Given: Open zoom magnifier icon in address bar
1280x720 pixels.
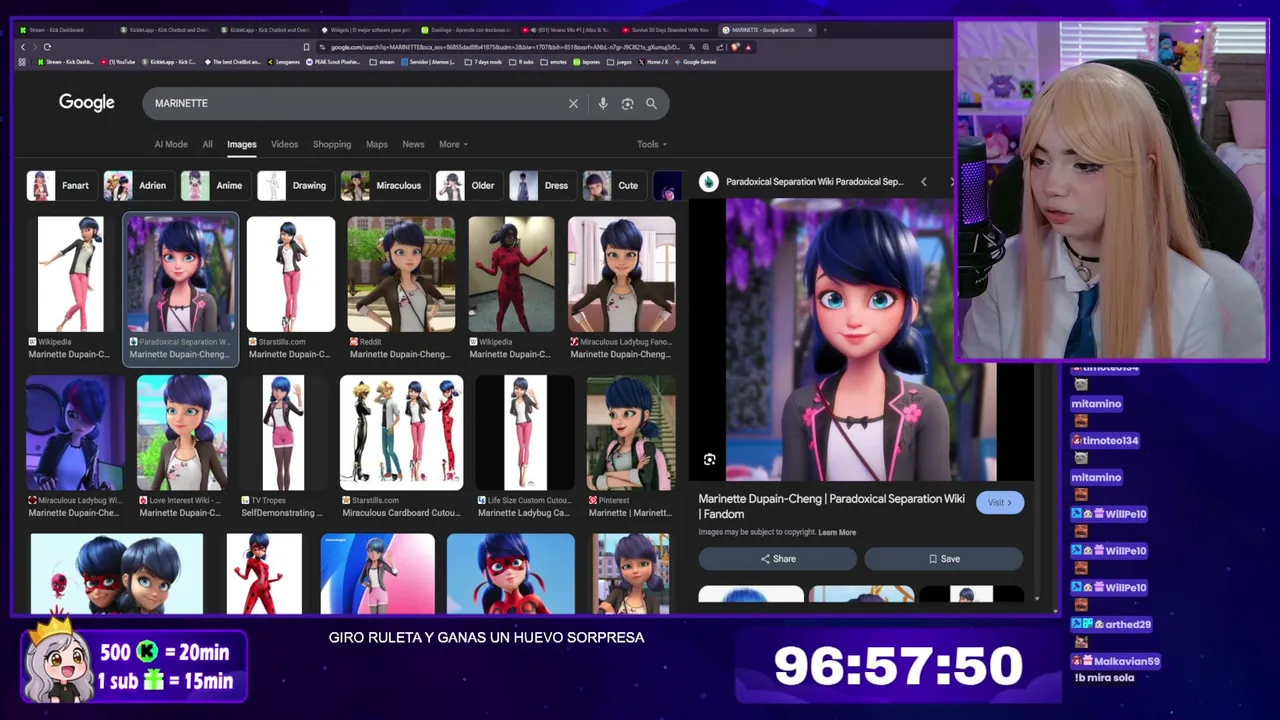Looking at the screenshot, I should 706,47.
